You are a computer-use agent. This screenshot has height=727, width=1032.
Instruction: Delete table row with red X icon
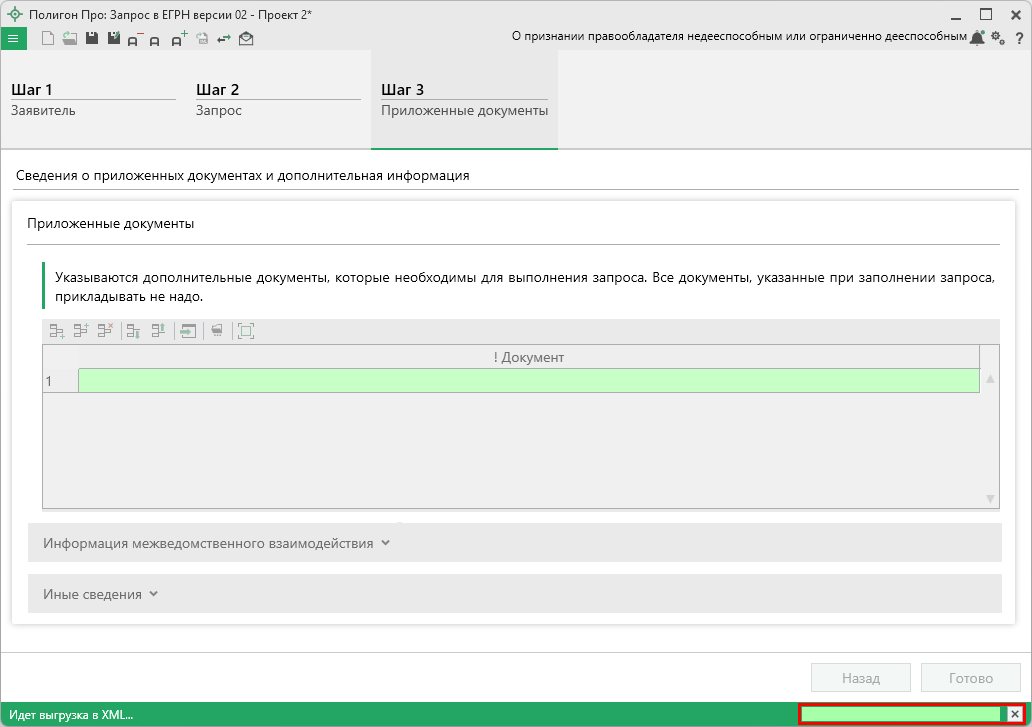point(105,331)
